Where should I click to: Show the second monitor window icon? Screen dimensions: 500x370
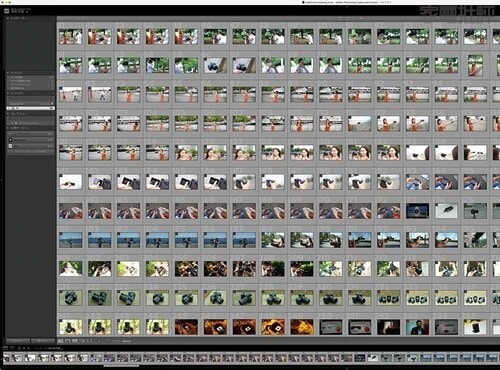pos(11,348)
